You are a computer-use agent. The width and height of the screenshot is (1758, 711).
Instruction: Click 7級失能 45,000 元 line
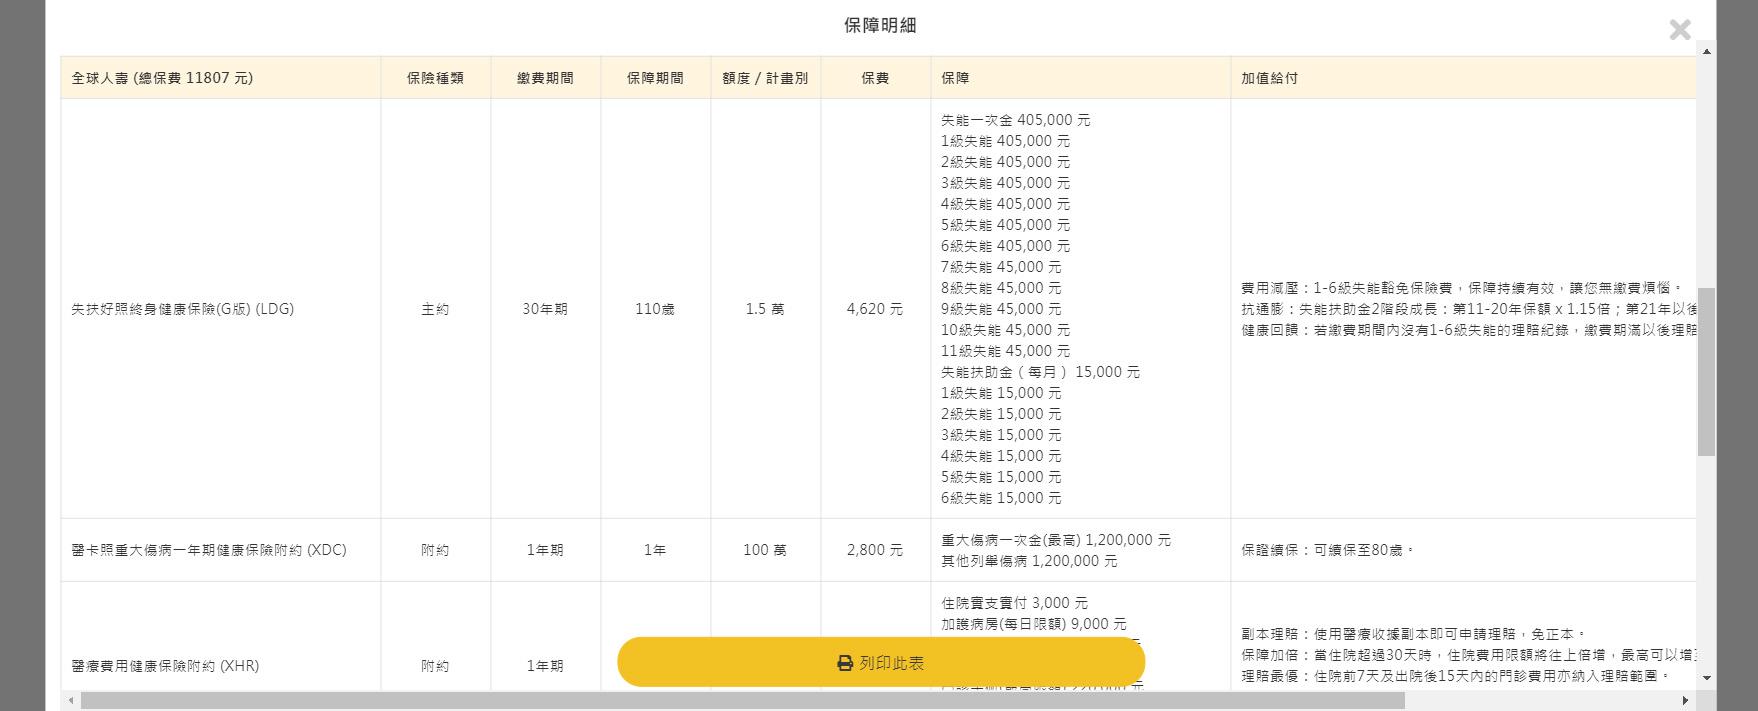pos(1001,267)
